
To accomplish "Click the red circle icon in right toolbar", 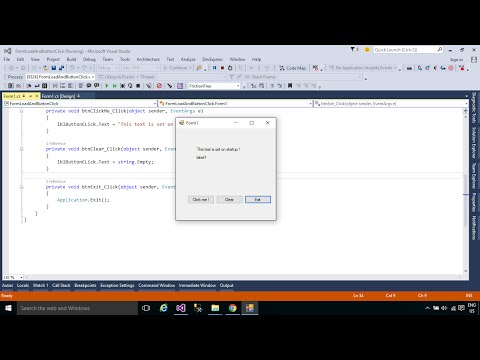I will [451, 68].
